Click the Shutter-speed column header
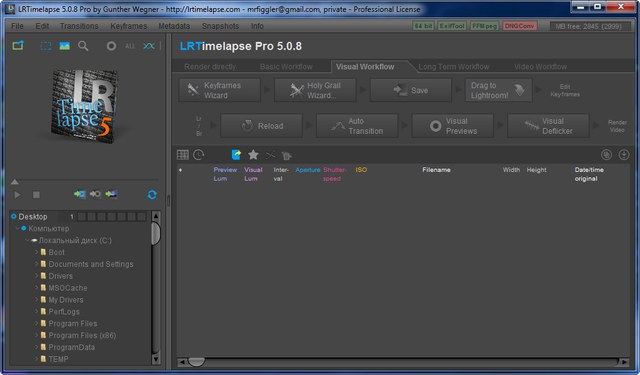 click(x=335, y=174)
